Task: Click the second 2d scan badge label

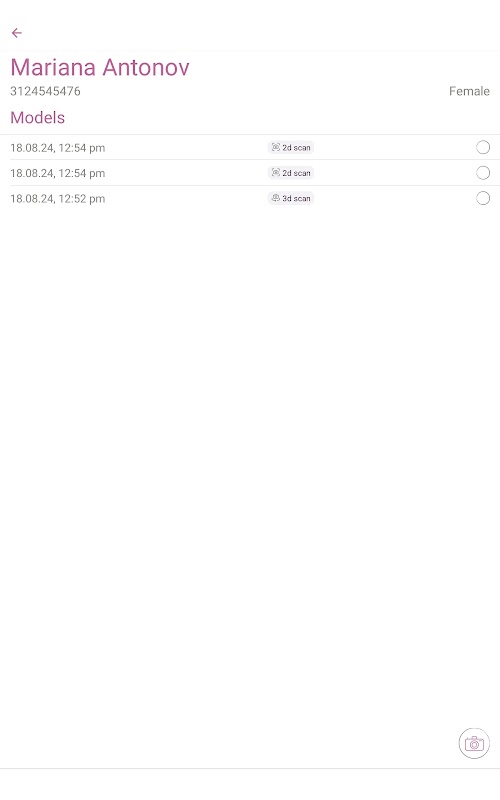Action: (x=296, y=173)
